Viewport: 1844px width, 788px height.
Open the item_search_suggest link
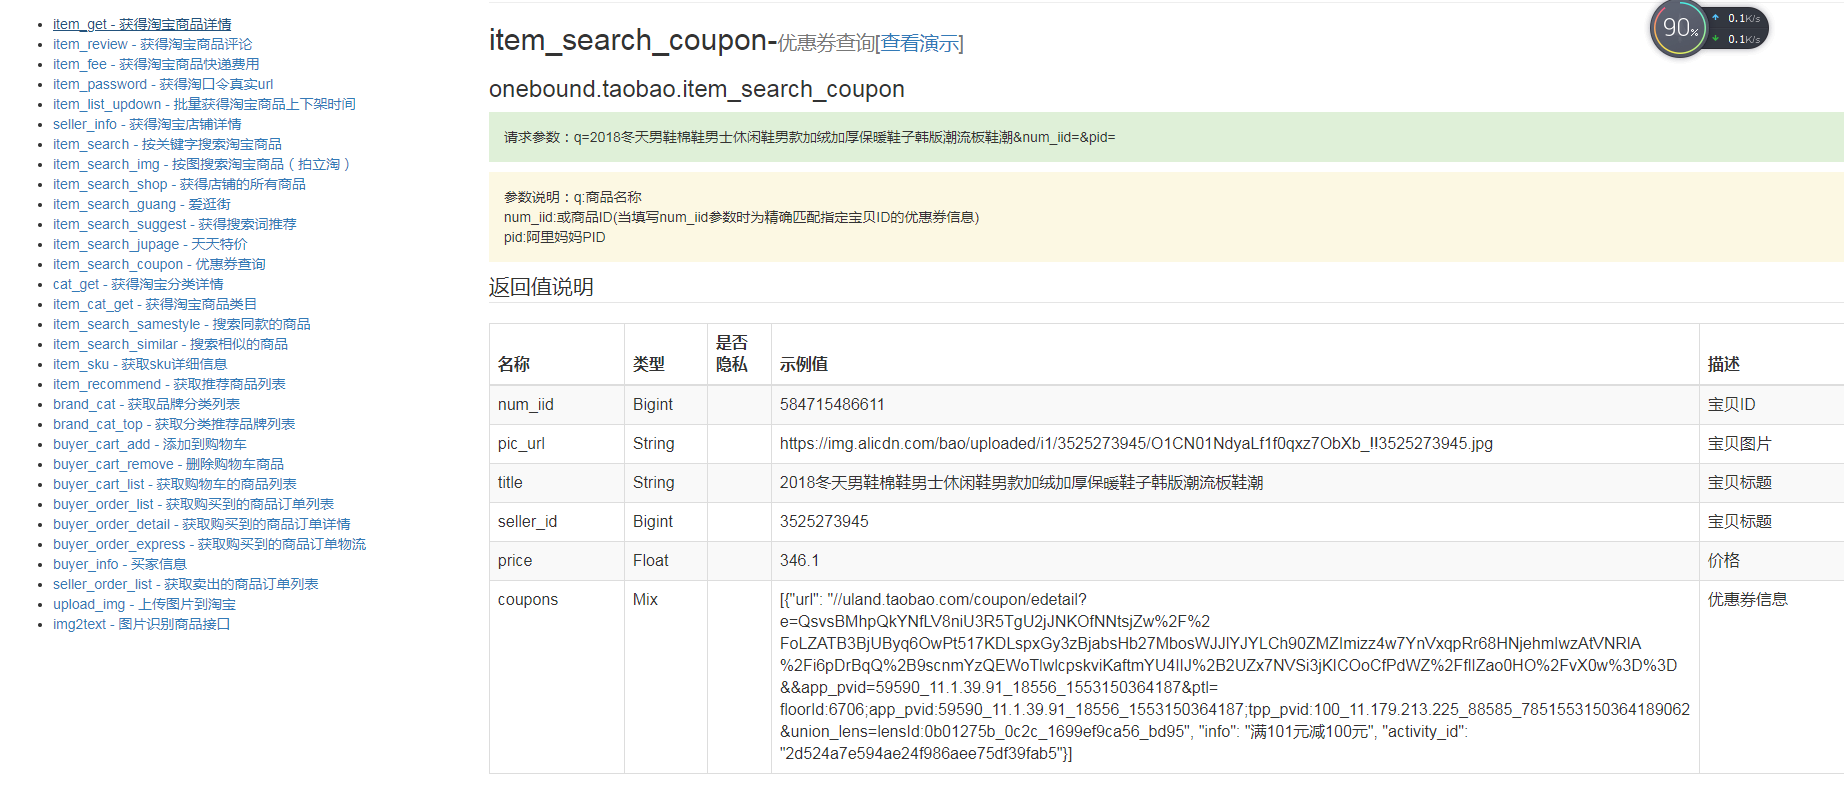pos(175,224)
